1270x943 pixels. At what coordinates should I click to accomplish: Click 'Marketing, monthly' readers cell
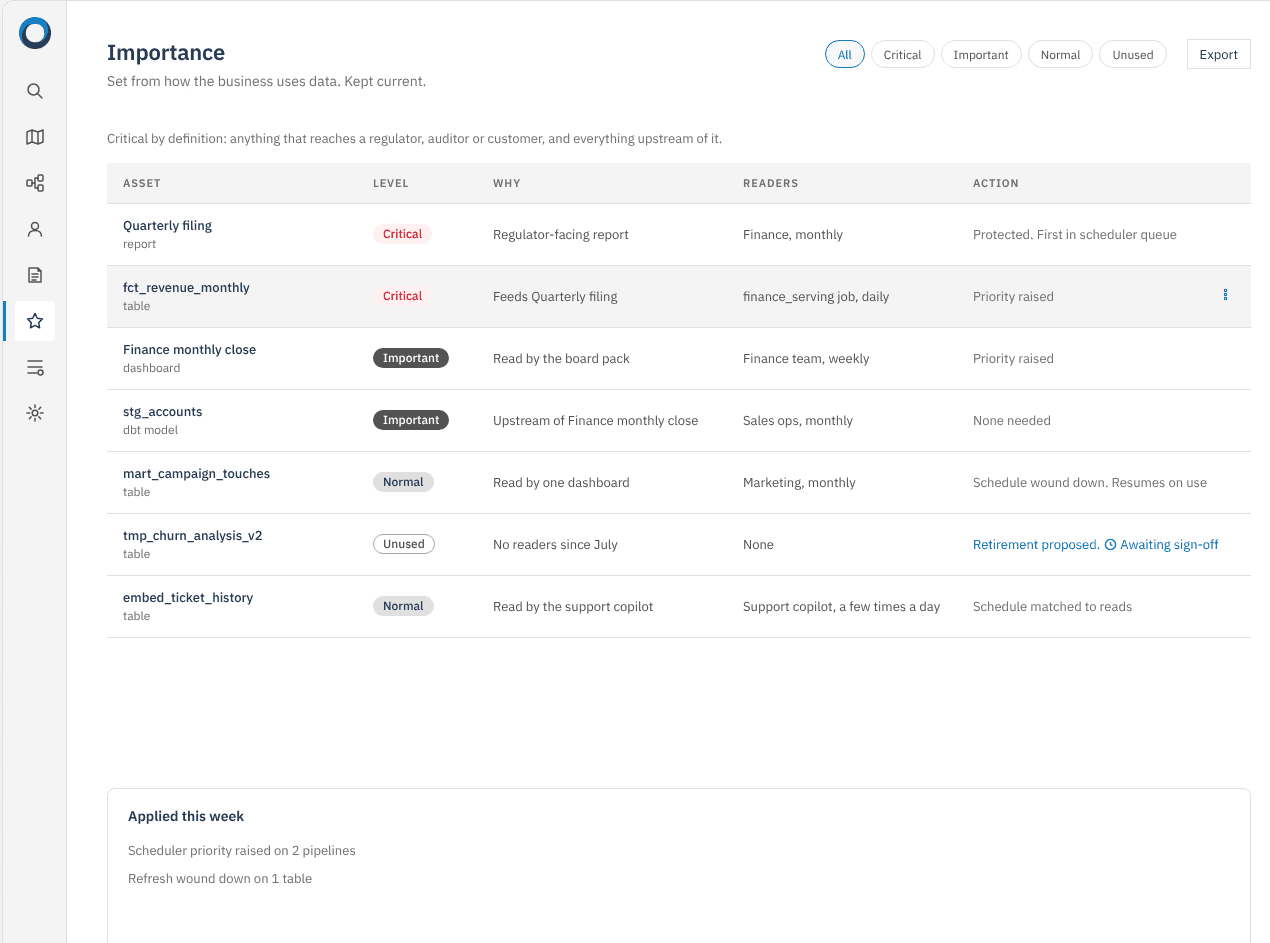(799, 483)
